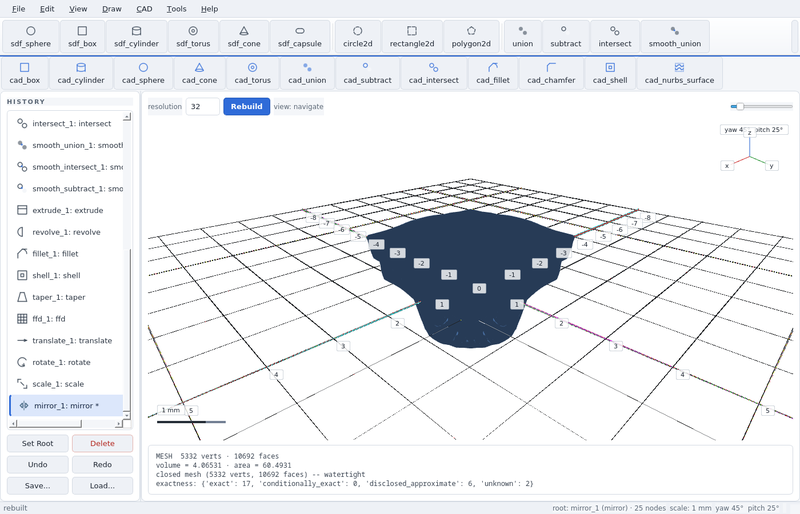
Task: Apply the union operation
Action: pyautogui.click(x=522, y=37)
